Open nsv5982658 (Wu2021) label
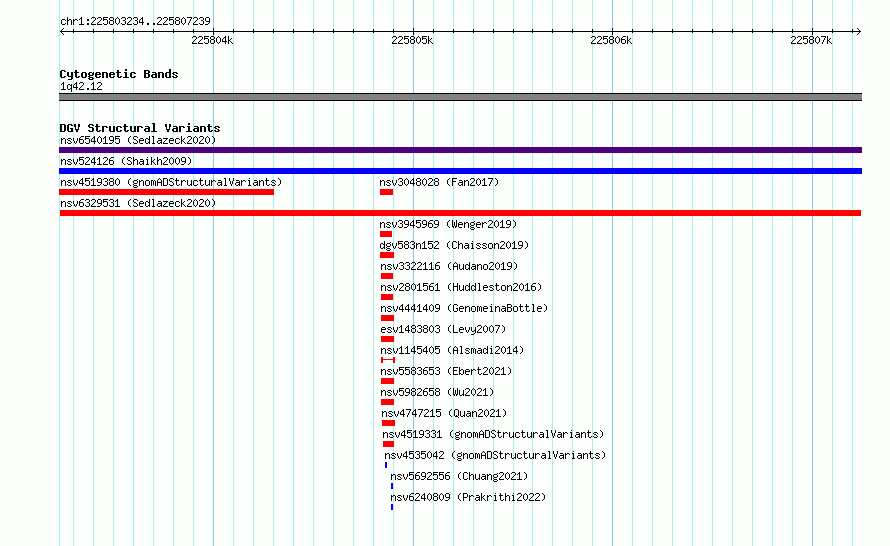This screenshot has height=546, width=890. coord(437,392)
